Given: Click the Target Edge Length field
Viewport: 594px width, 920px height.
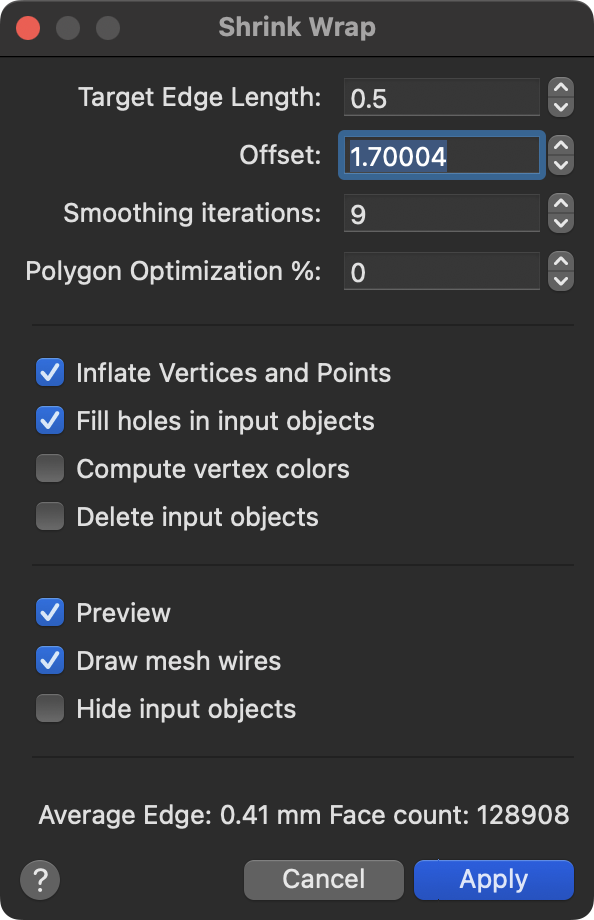Looking at the screenshot, I should pyautogui.click(x=441, y=97).
